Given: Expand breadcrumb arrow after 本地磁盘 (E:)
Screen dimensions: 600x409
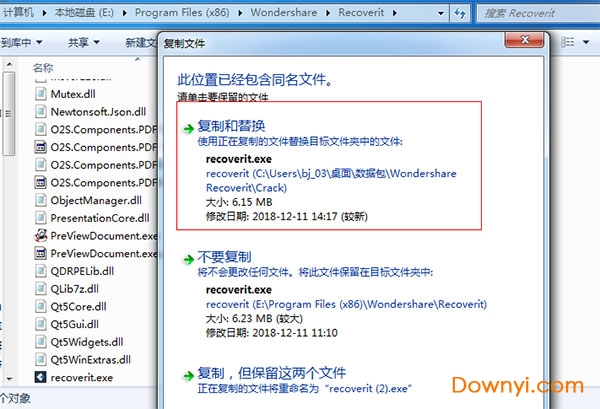Looking at the screenshot, I should point(125,13).
